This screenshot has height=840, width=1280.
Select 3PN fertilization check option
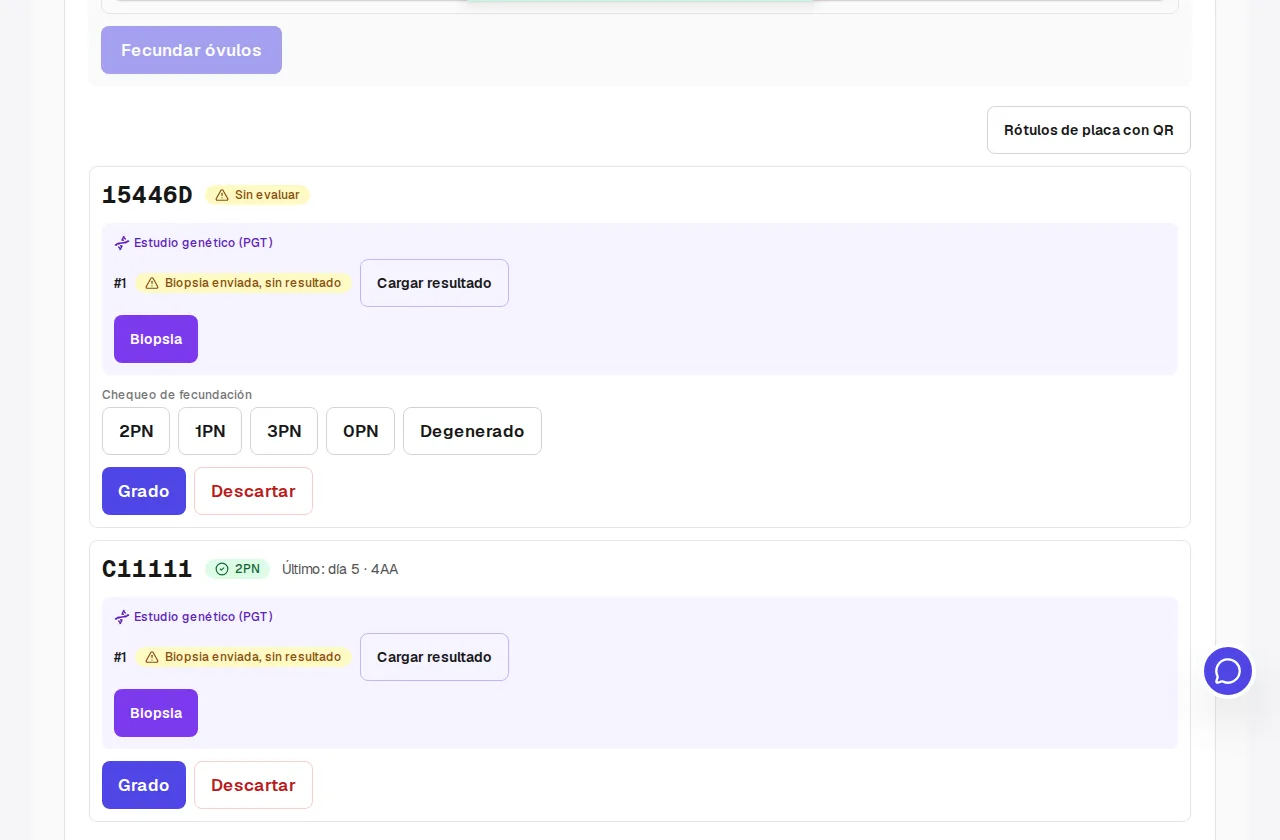[x=284, y=431]
